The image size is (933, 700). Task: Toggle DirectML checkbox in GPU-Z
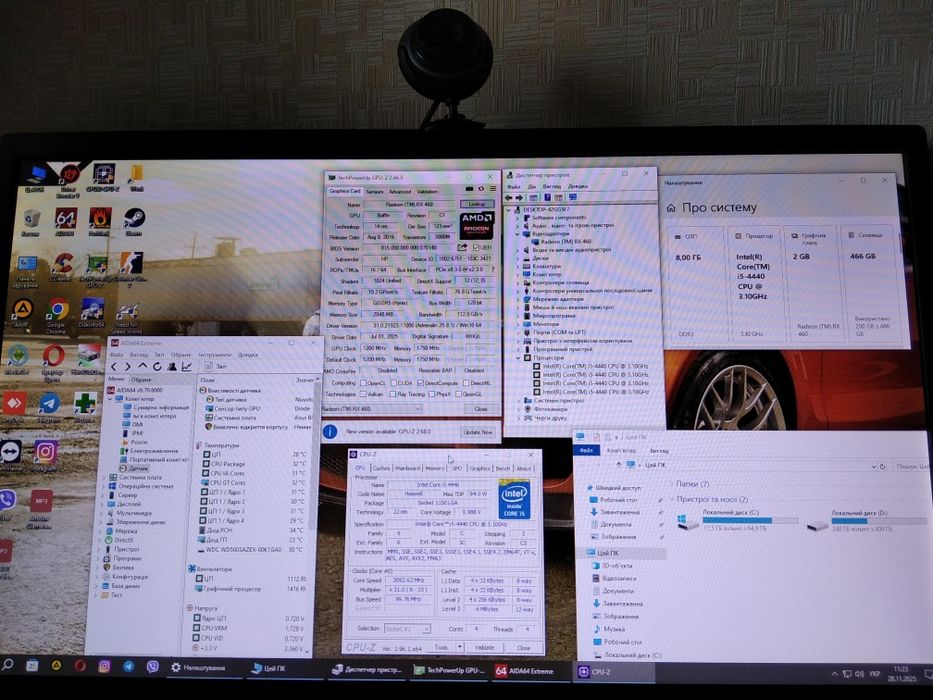coord(466,383)
